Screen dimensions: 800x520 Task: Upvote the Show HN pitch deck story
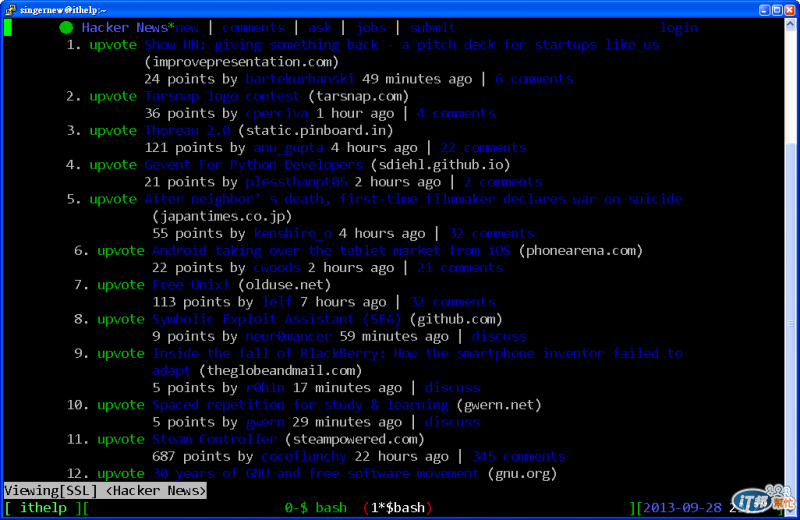point(113,45)
